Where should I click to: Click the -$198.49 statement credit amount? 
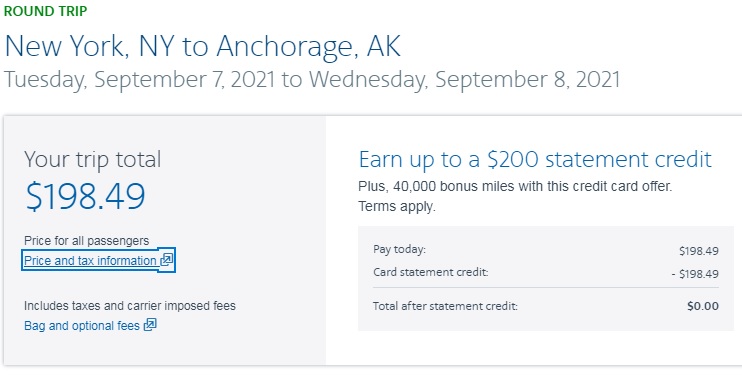pyautogui.click(x=695, y=274)
